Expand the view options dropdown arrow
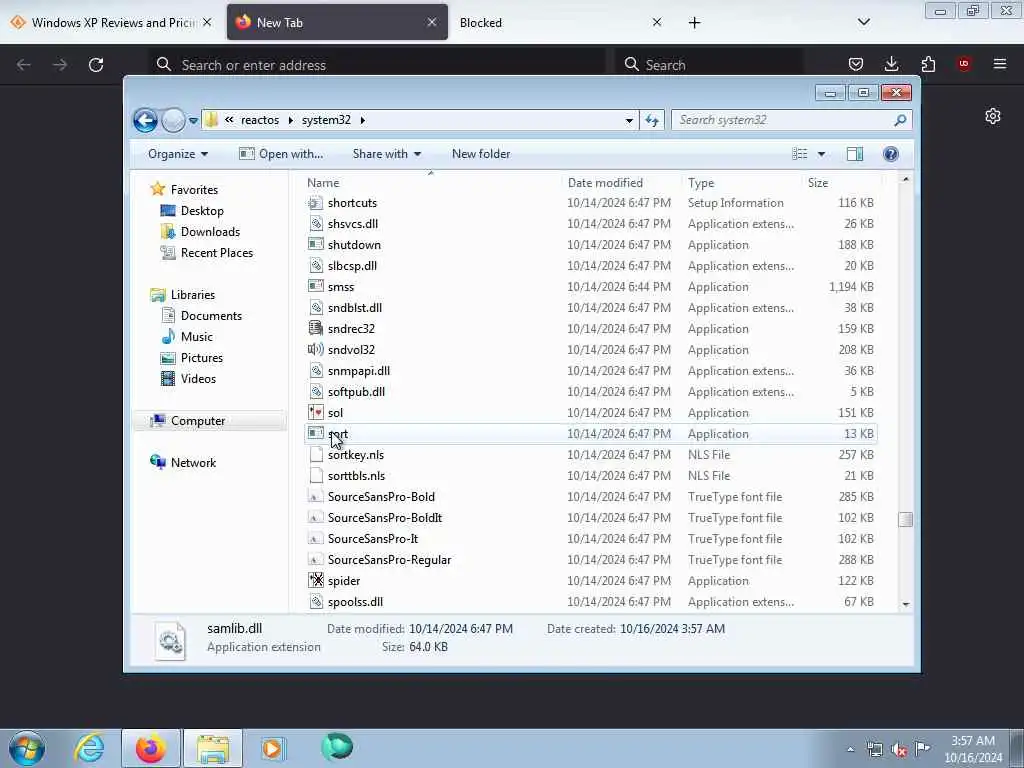The width and height of the screenshot is (1024, 768). point(822,154)
